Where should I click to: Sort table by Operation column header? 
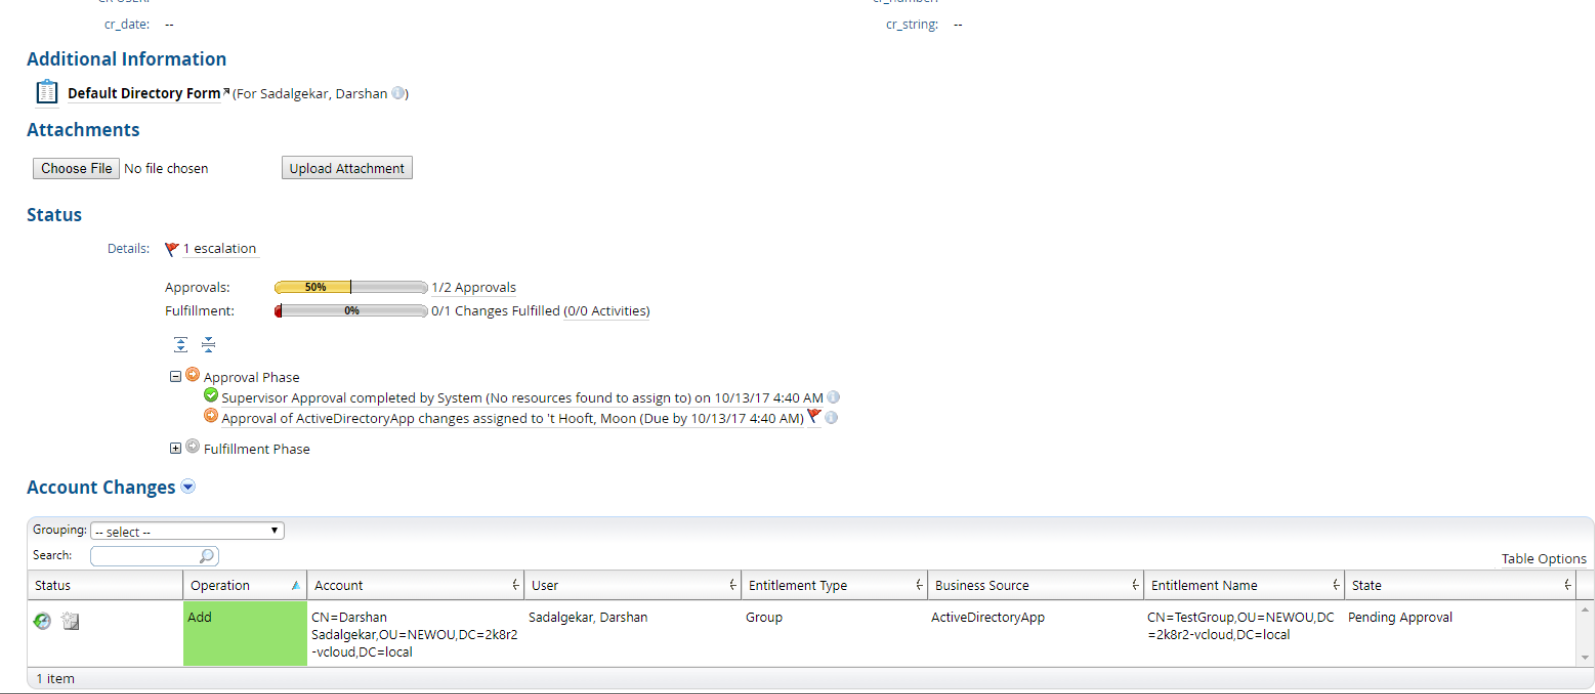tap(220, 585)
